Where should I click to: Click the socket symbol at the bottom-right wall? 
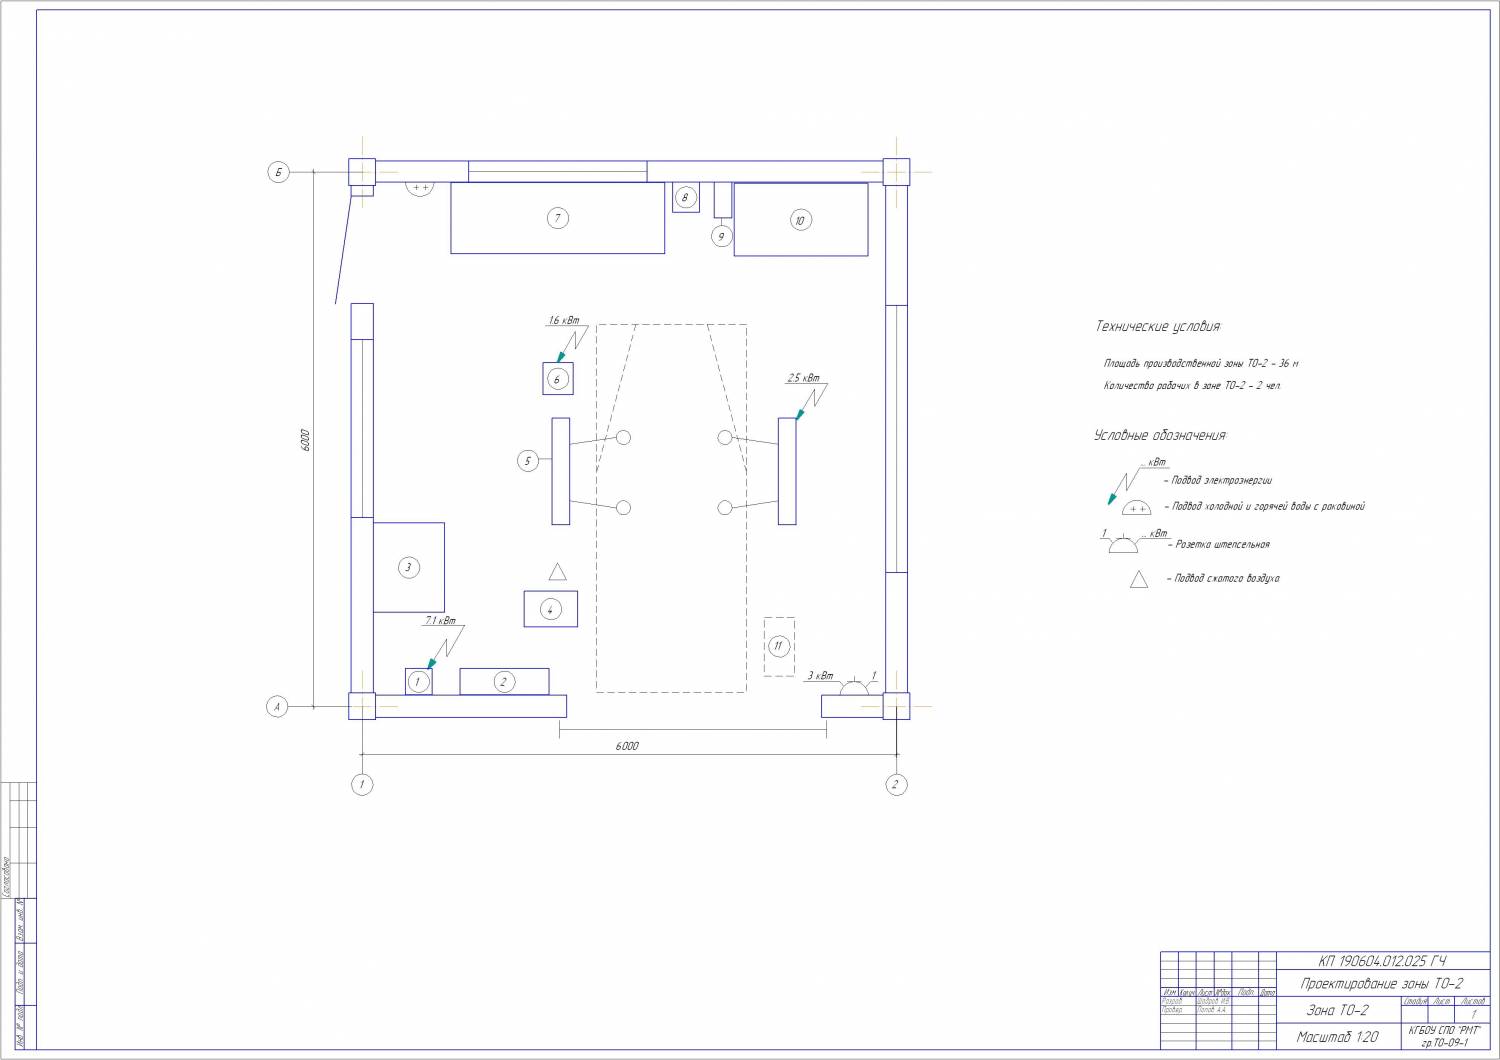854,688
